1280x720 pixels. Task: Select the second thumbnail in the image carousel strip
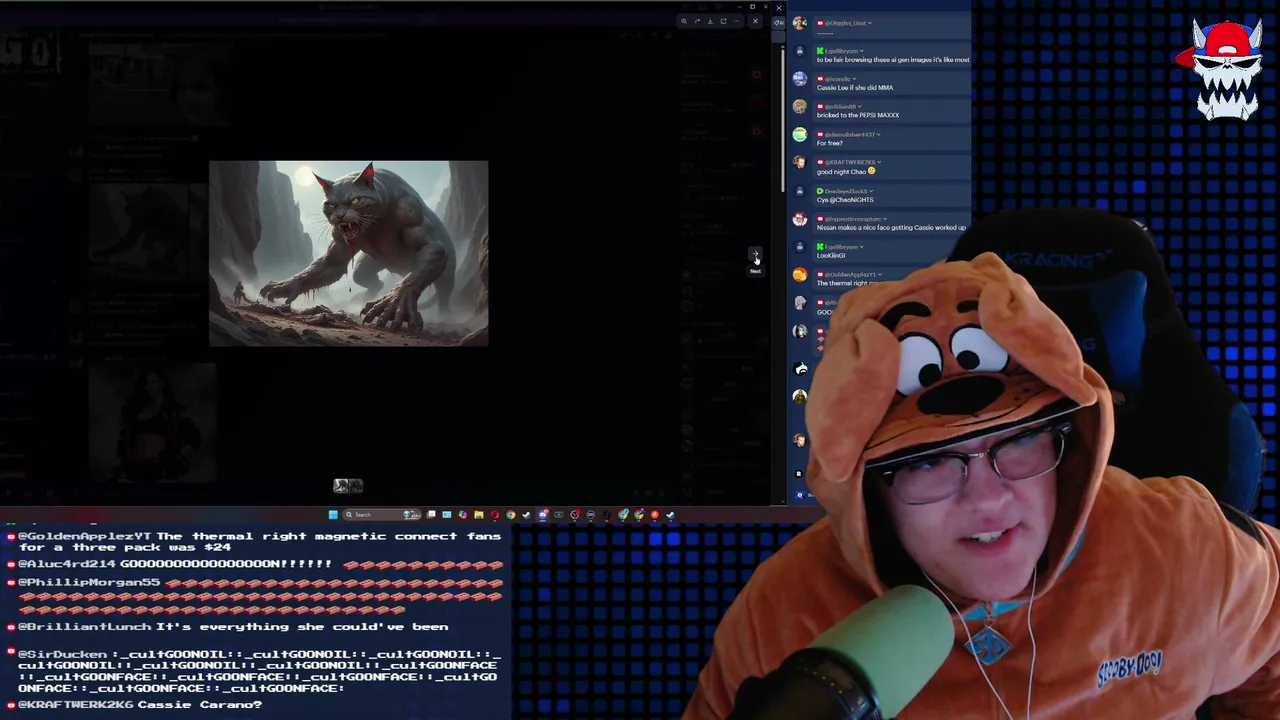coord(356,486)
